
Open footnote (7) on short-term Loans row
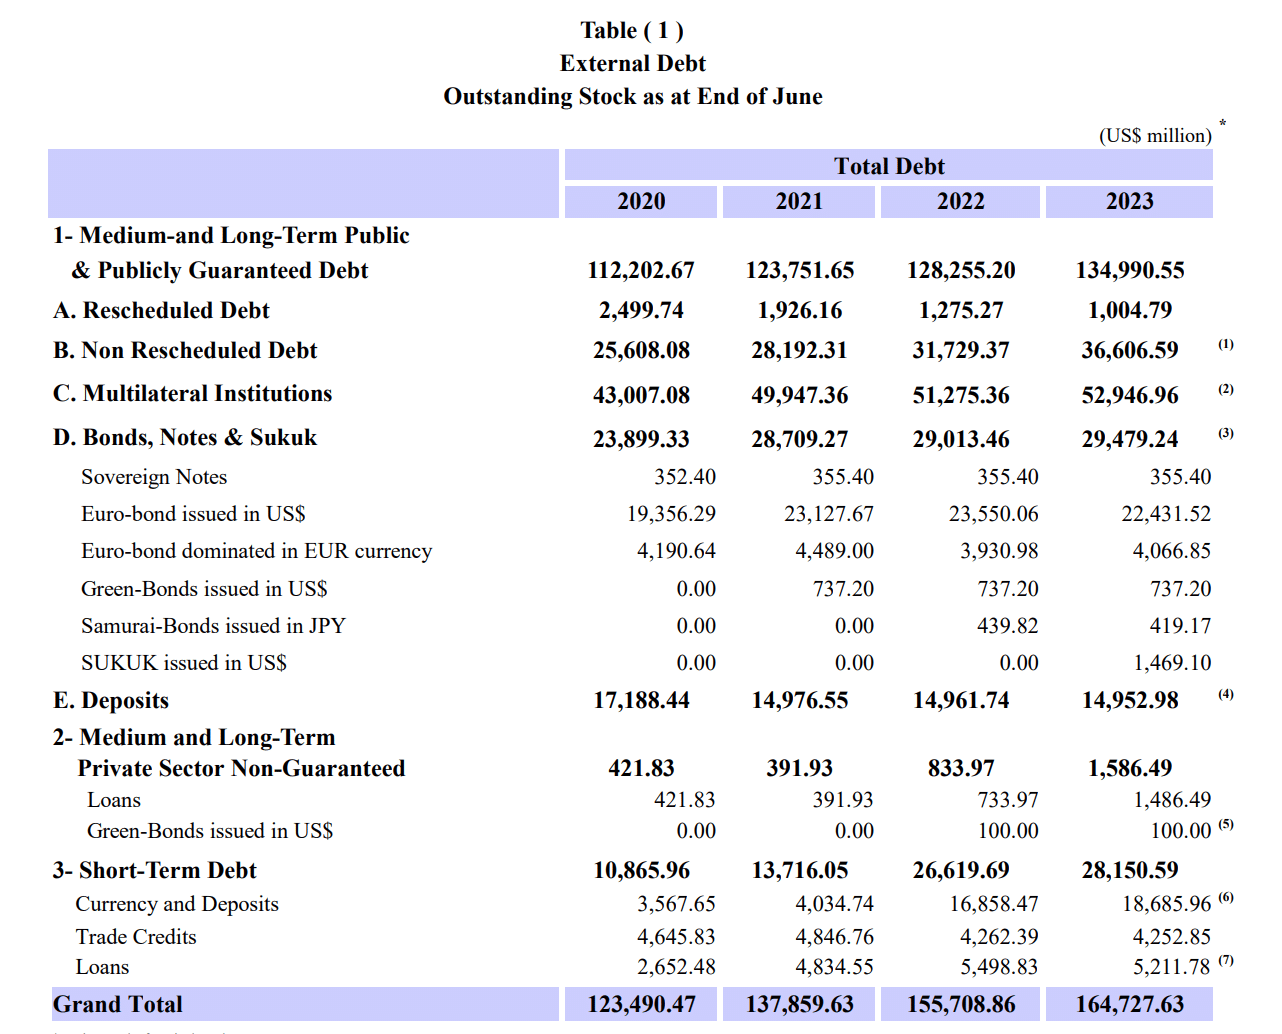1226,961
